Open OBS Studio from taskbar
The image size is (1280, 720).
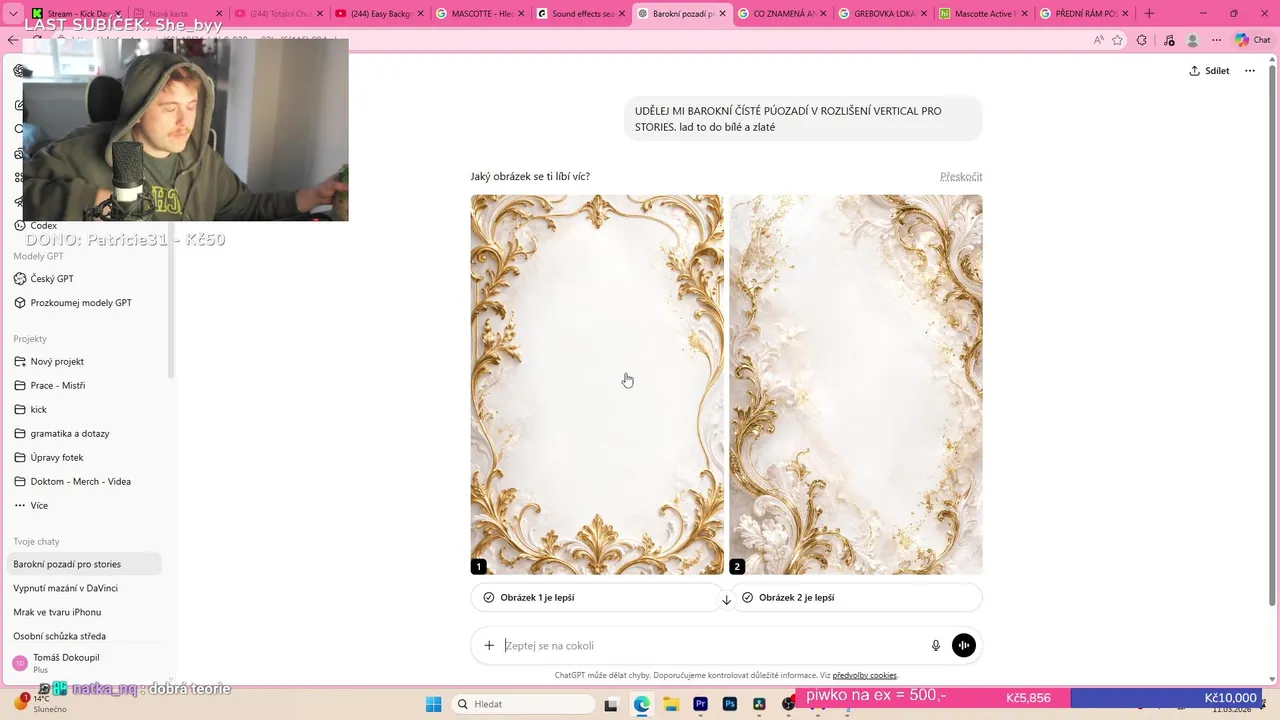tap(789, 704)
